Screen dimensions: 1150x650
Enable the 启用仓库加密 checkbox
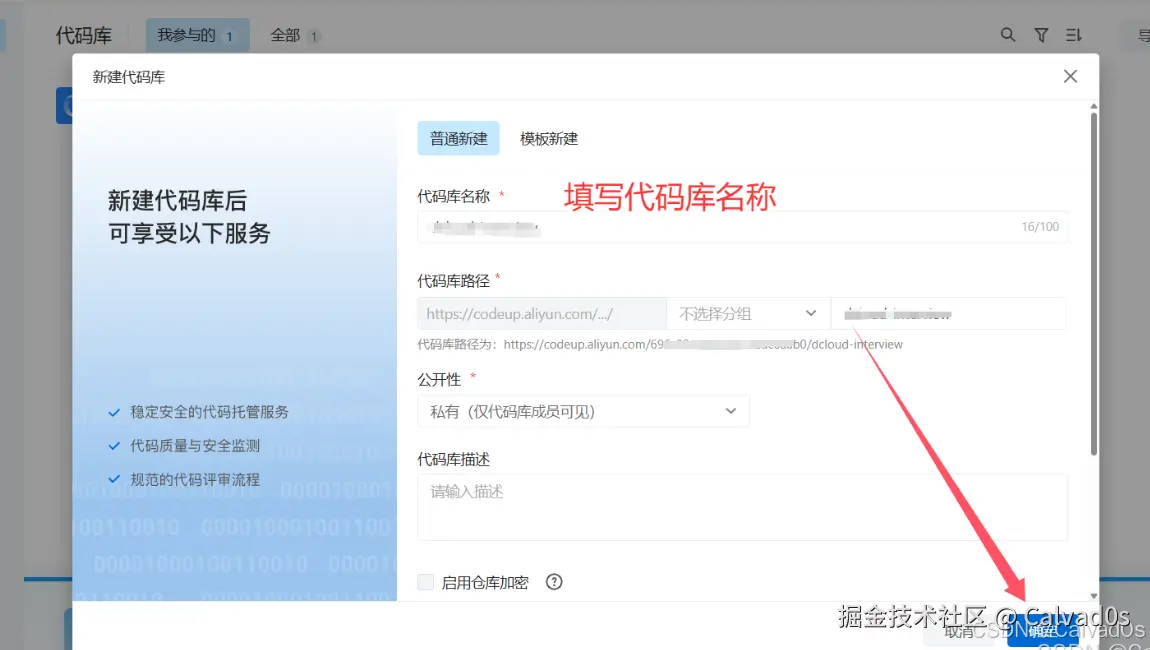[425, 583]
